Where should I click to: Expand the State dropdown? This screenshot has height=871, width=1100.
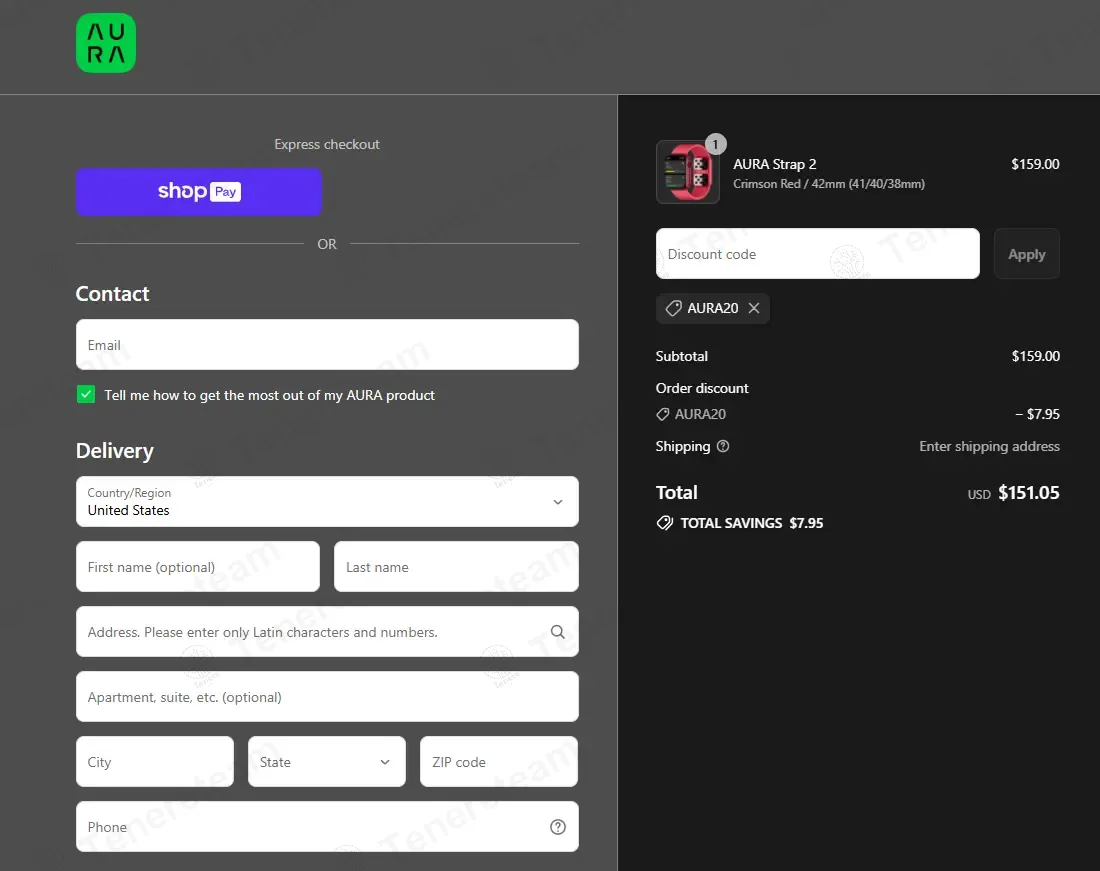pos(326,762)
